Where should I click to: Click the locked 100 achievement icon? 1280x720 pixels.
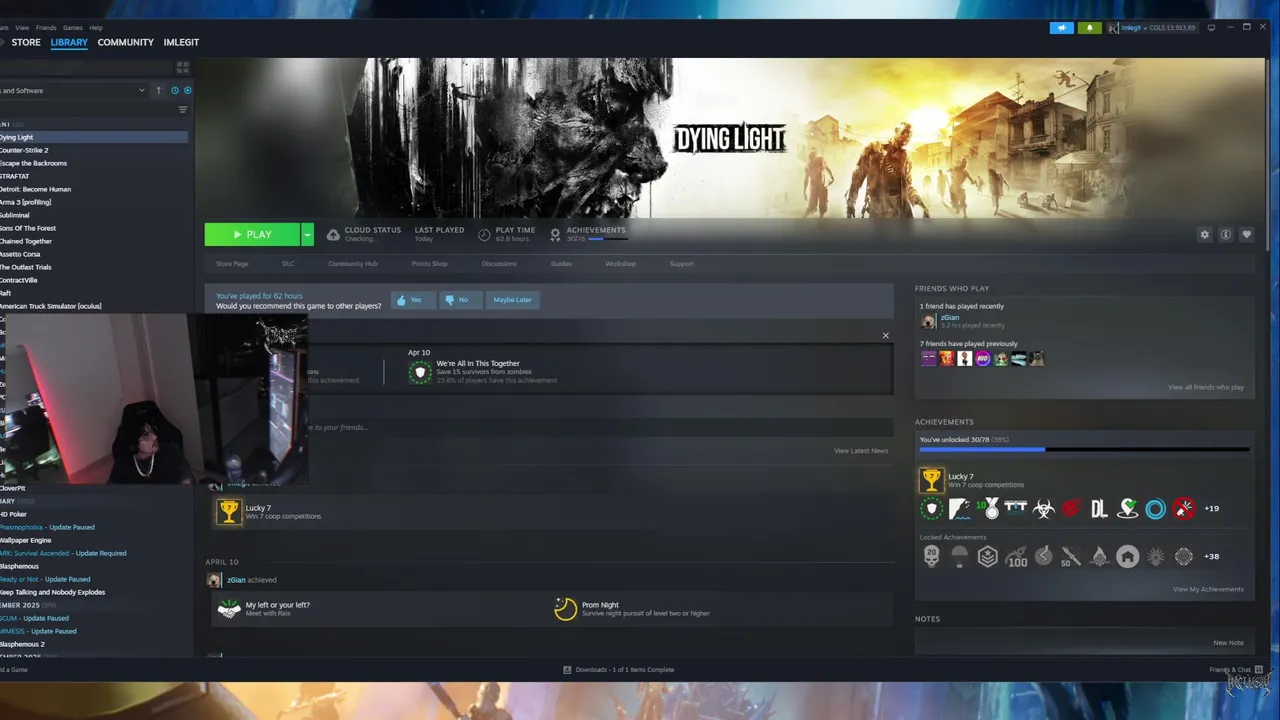click(x=1015, y=557)
